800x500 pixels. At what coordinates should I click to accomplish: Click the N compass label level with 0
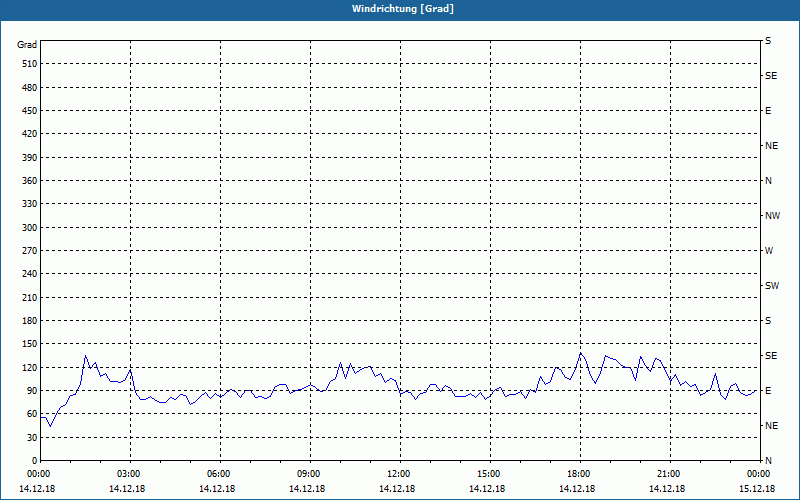coord(769,461)
